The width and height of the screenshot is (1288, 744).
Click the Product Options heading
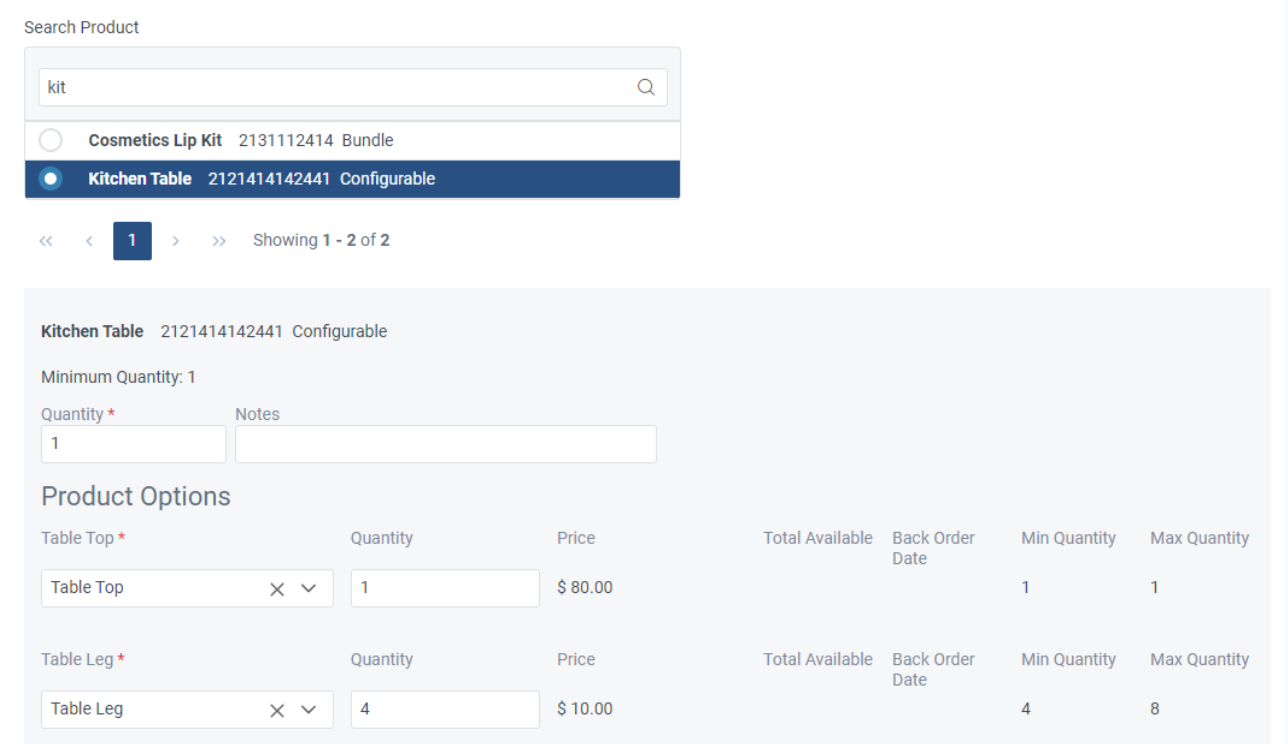tap(136, 496)
